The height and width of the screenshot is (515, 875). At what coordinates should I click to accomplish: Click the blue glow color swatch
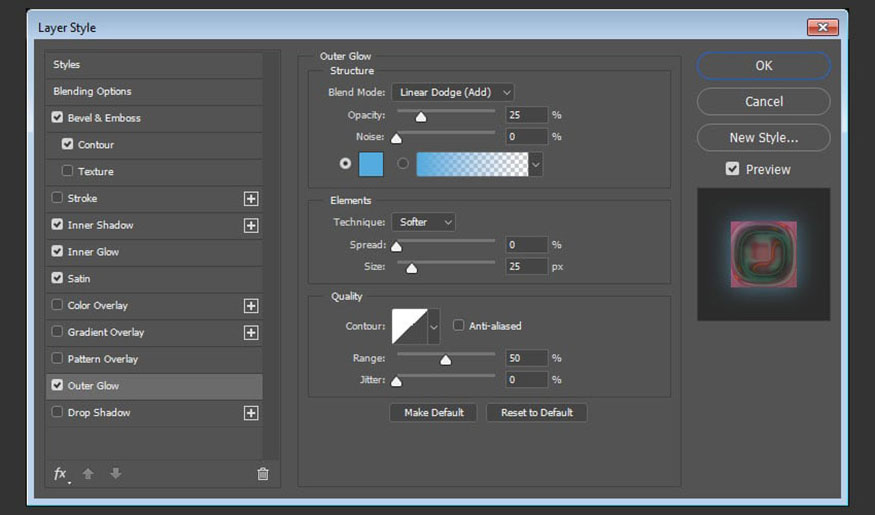click(371, 165)
